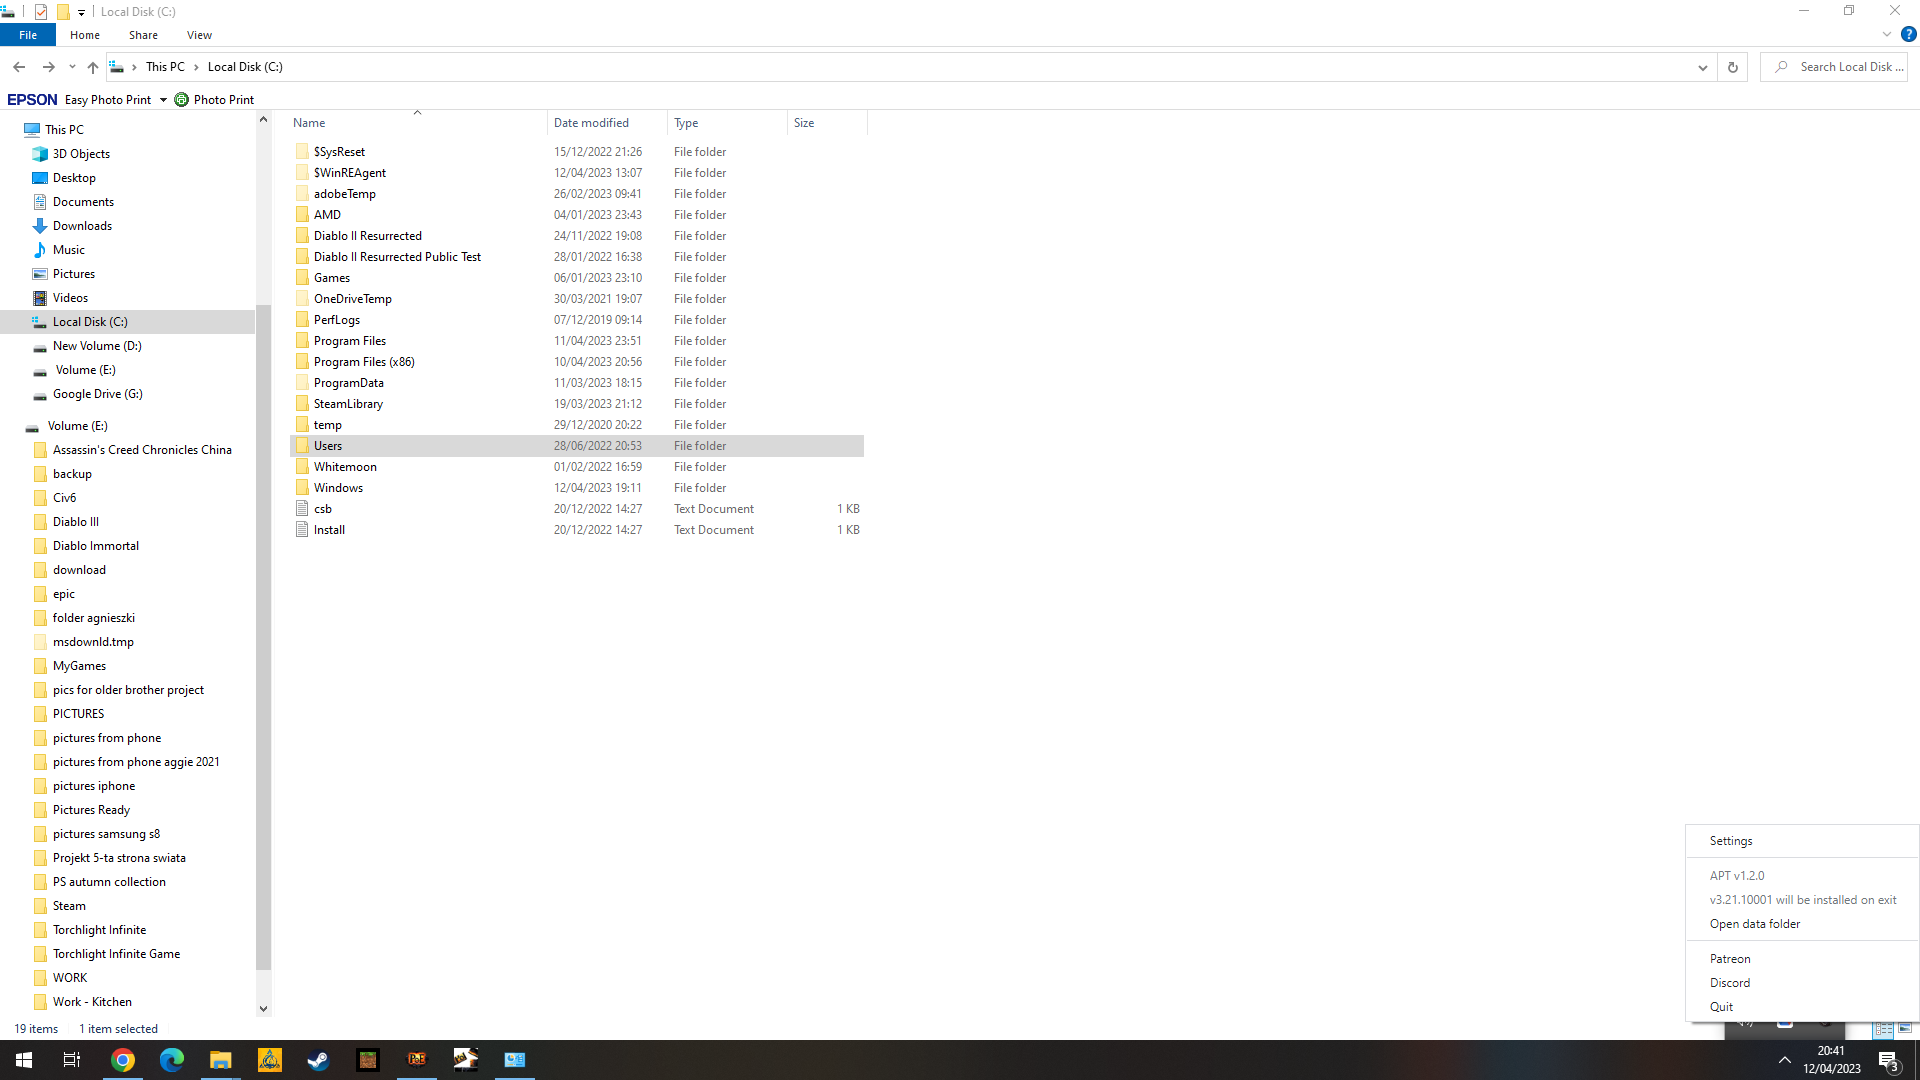This screenshot has height=1080, width=1920.
Task: Switch to the View ribbon tab
Action: 199,34
